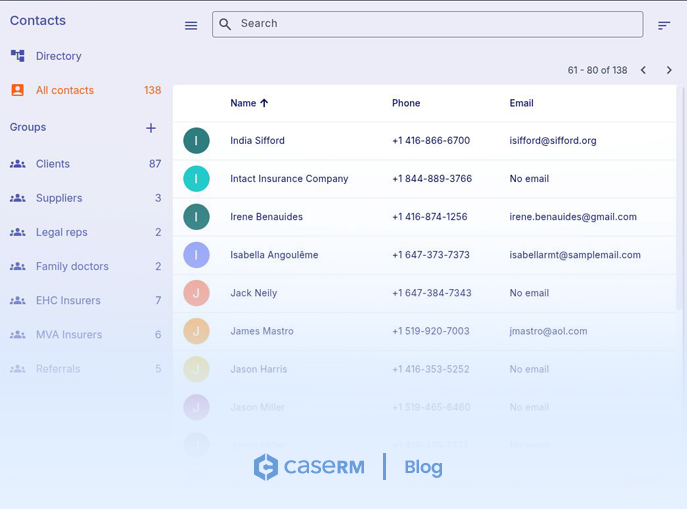The image size is (687, 509).
Task: Click the Clients group icon
Action: click(x=18, y=164)
